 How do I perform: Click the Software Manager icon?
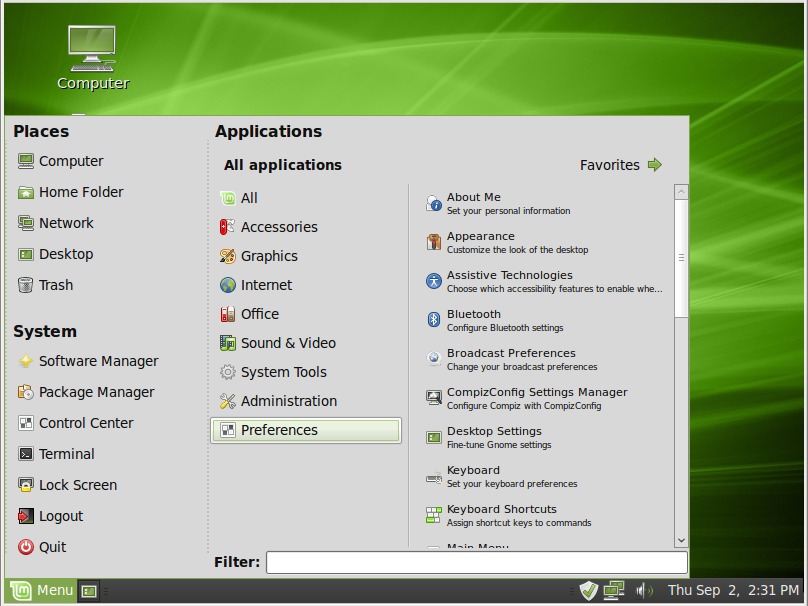(x=26, y=361)
